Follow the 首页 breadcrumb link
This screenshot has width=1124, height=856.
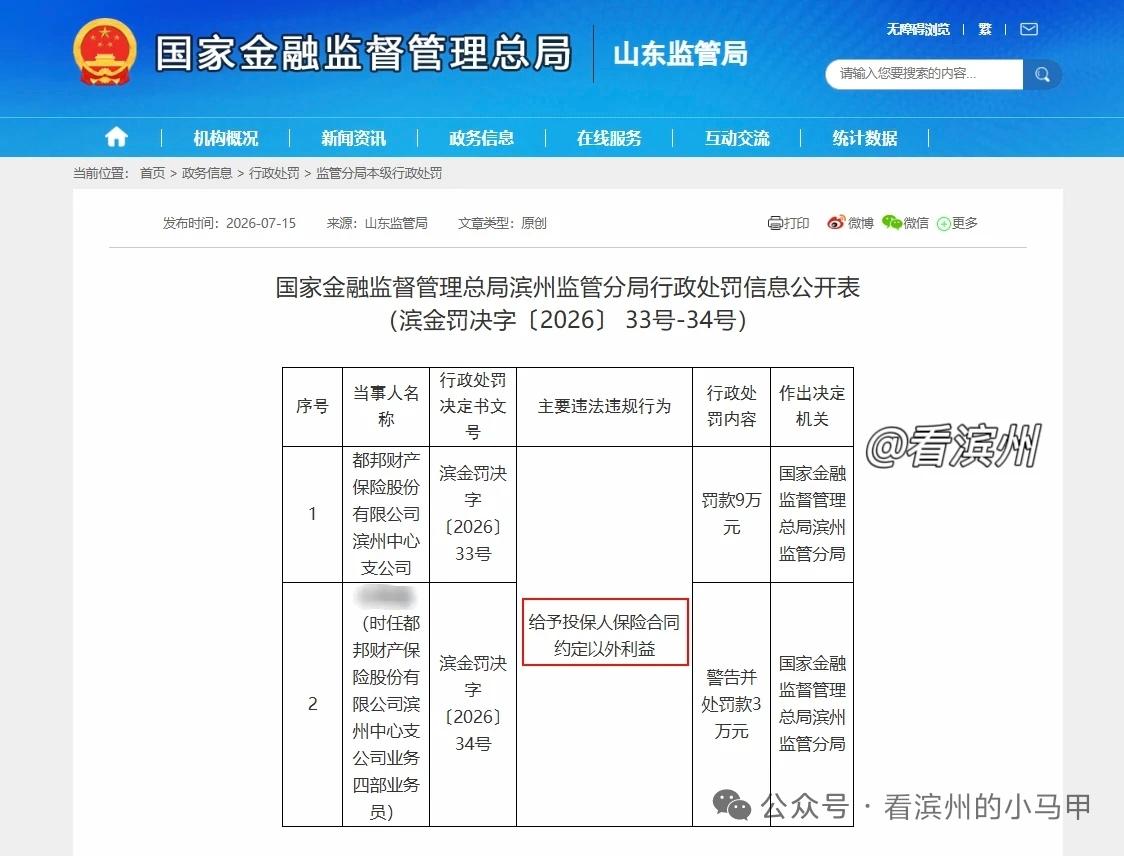point(152,173)
